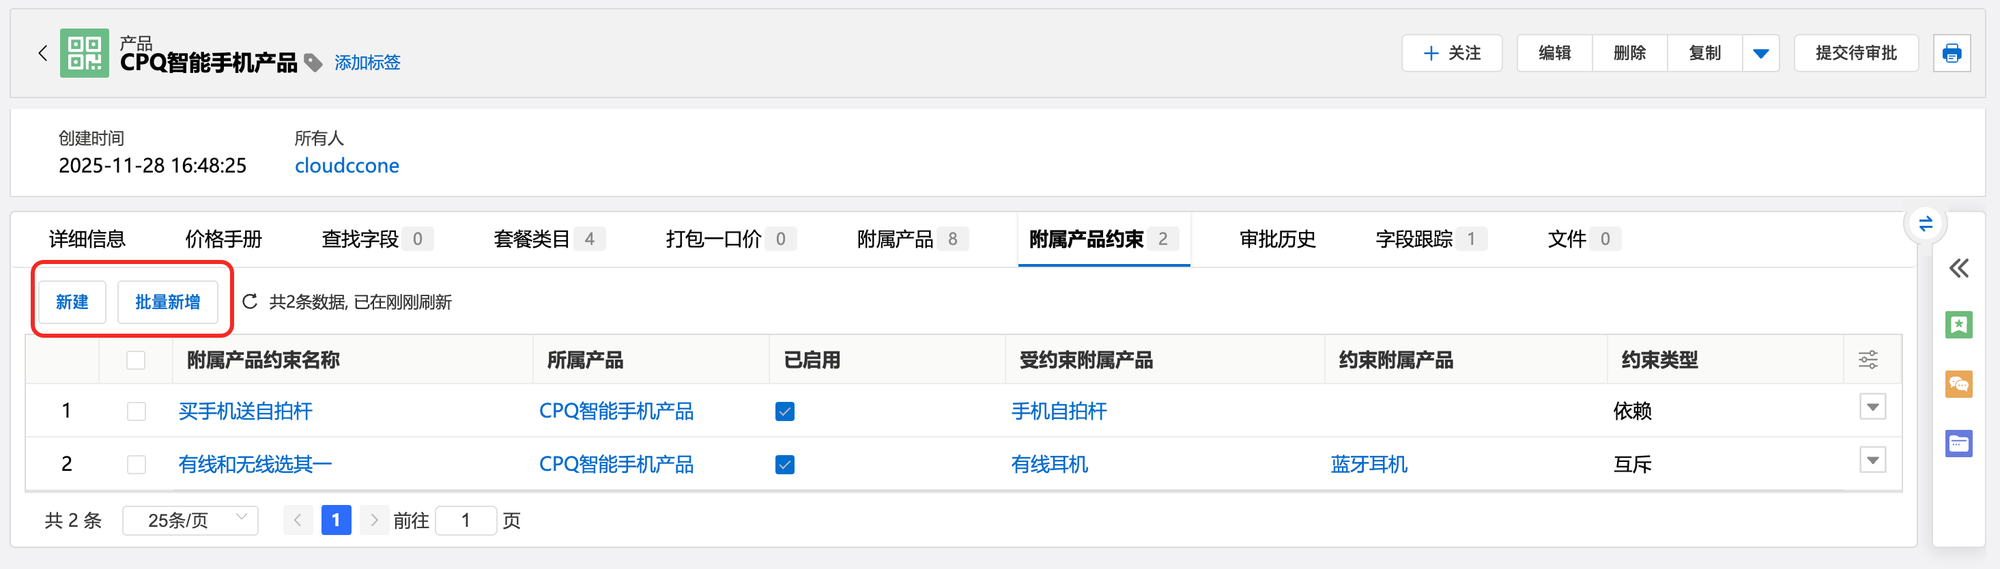
Task: Click the refresh icon beside record count
Action: [x=250, y=302]
